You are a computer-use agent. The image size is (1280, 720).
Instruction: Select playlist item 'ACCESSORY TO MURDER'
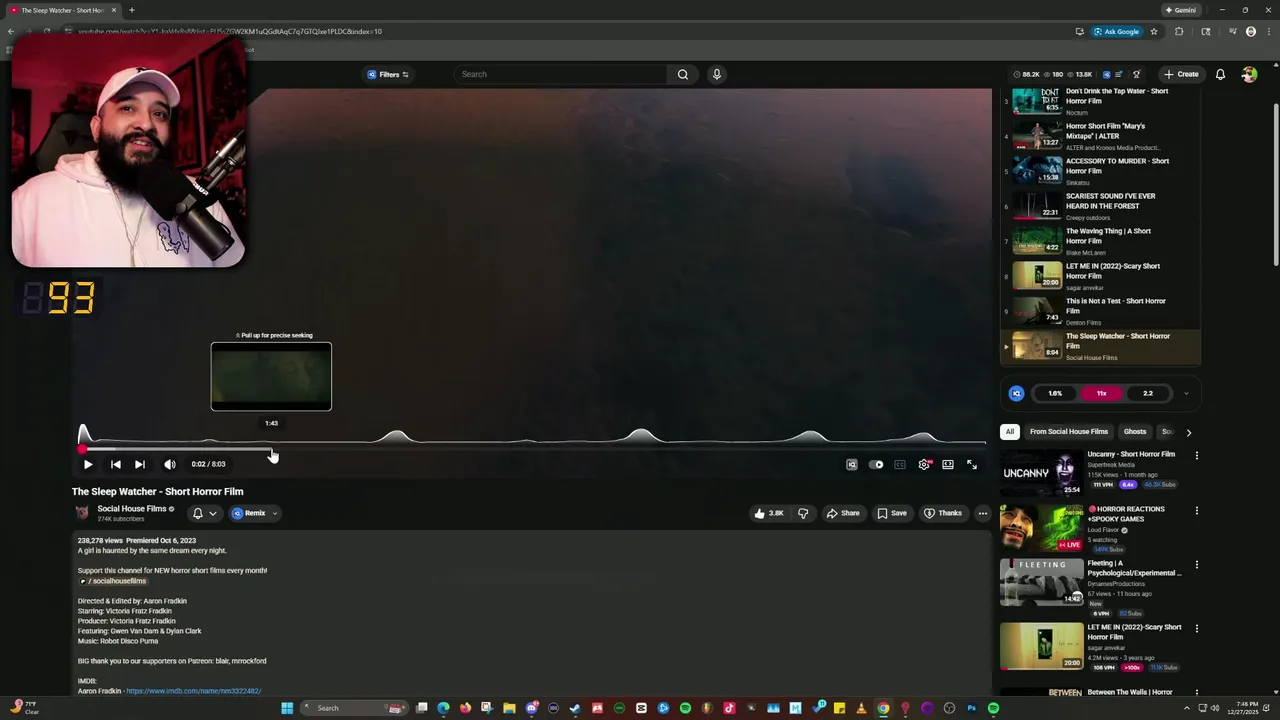click(x=1100, y=171)
